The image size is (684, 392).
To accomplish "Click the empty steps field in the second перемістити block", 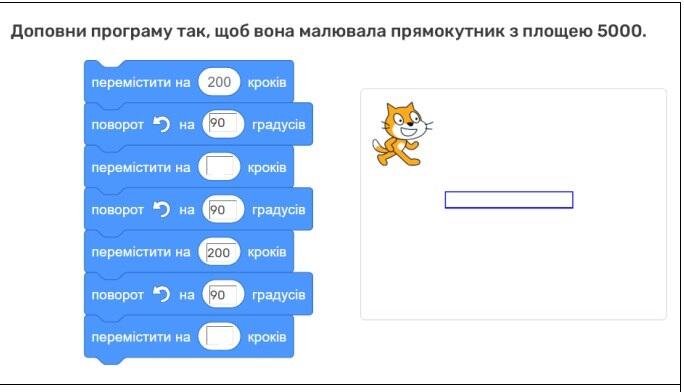I will point(219,167).
